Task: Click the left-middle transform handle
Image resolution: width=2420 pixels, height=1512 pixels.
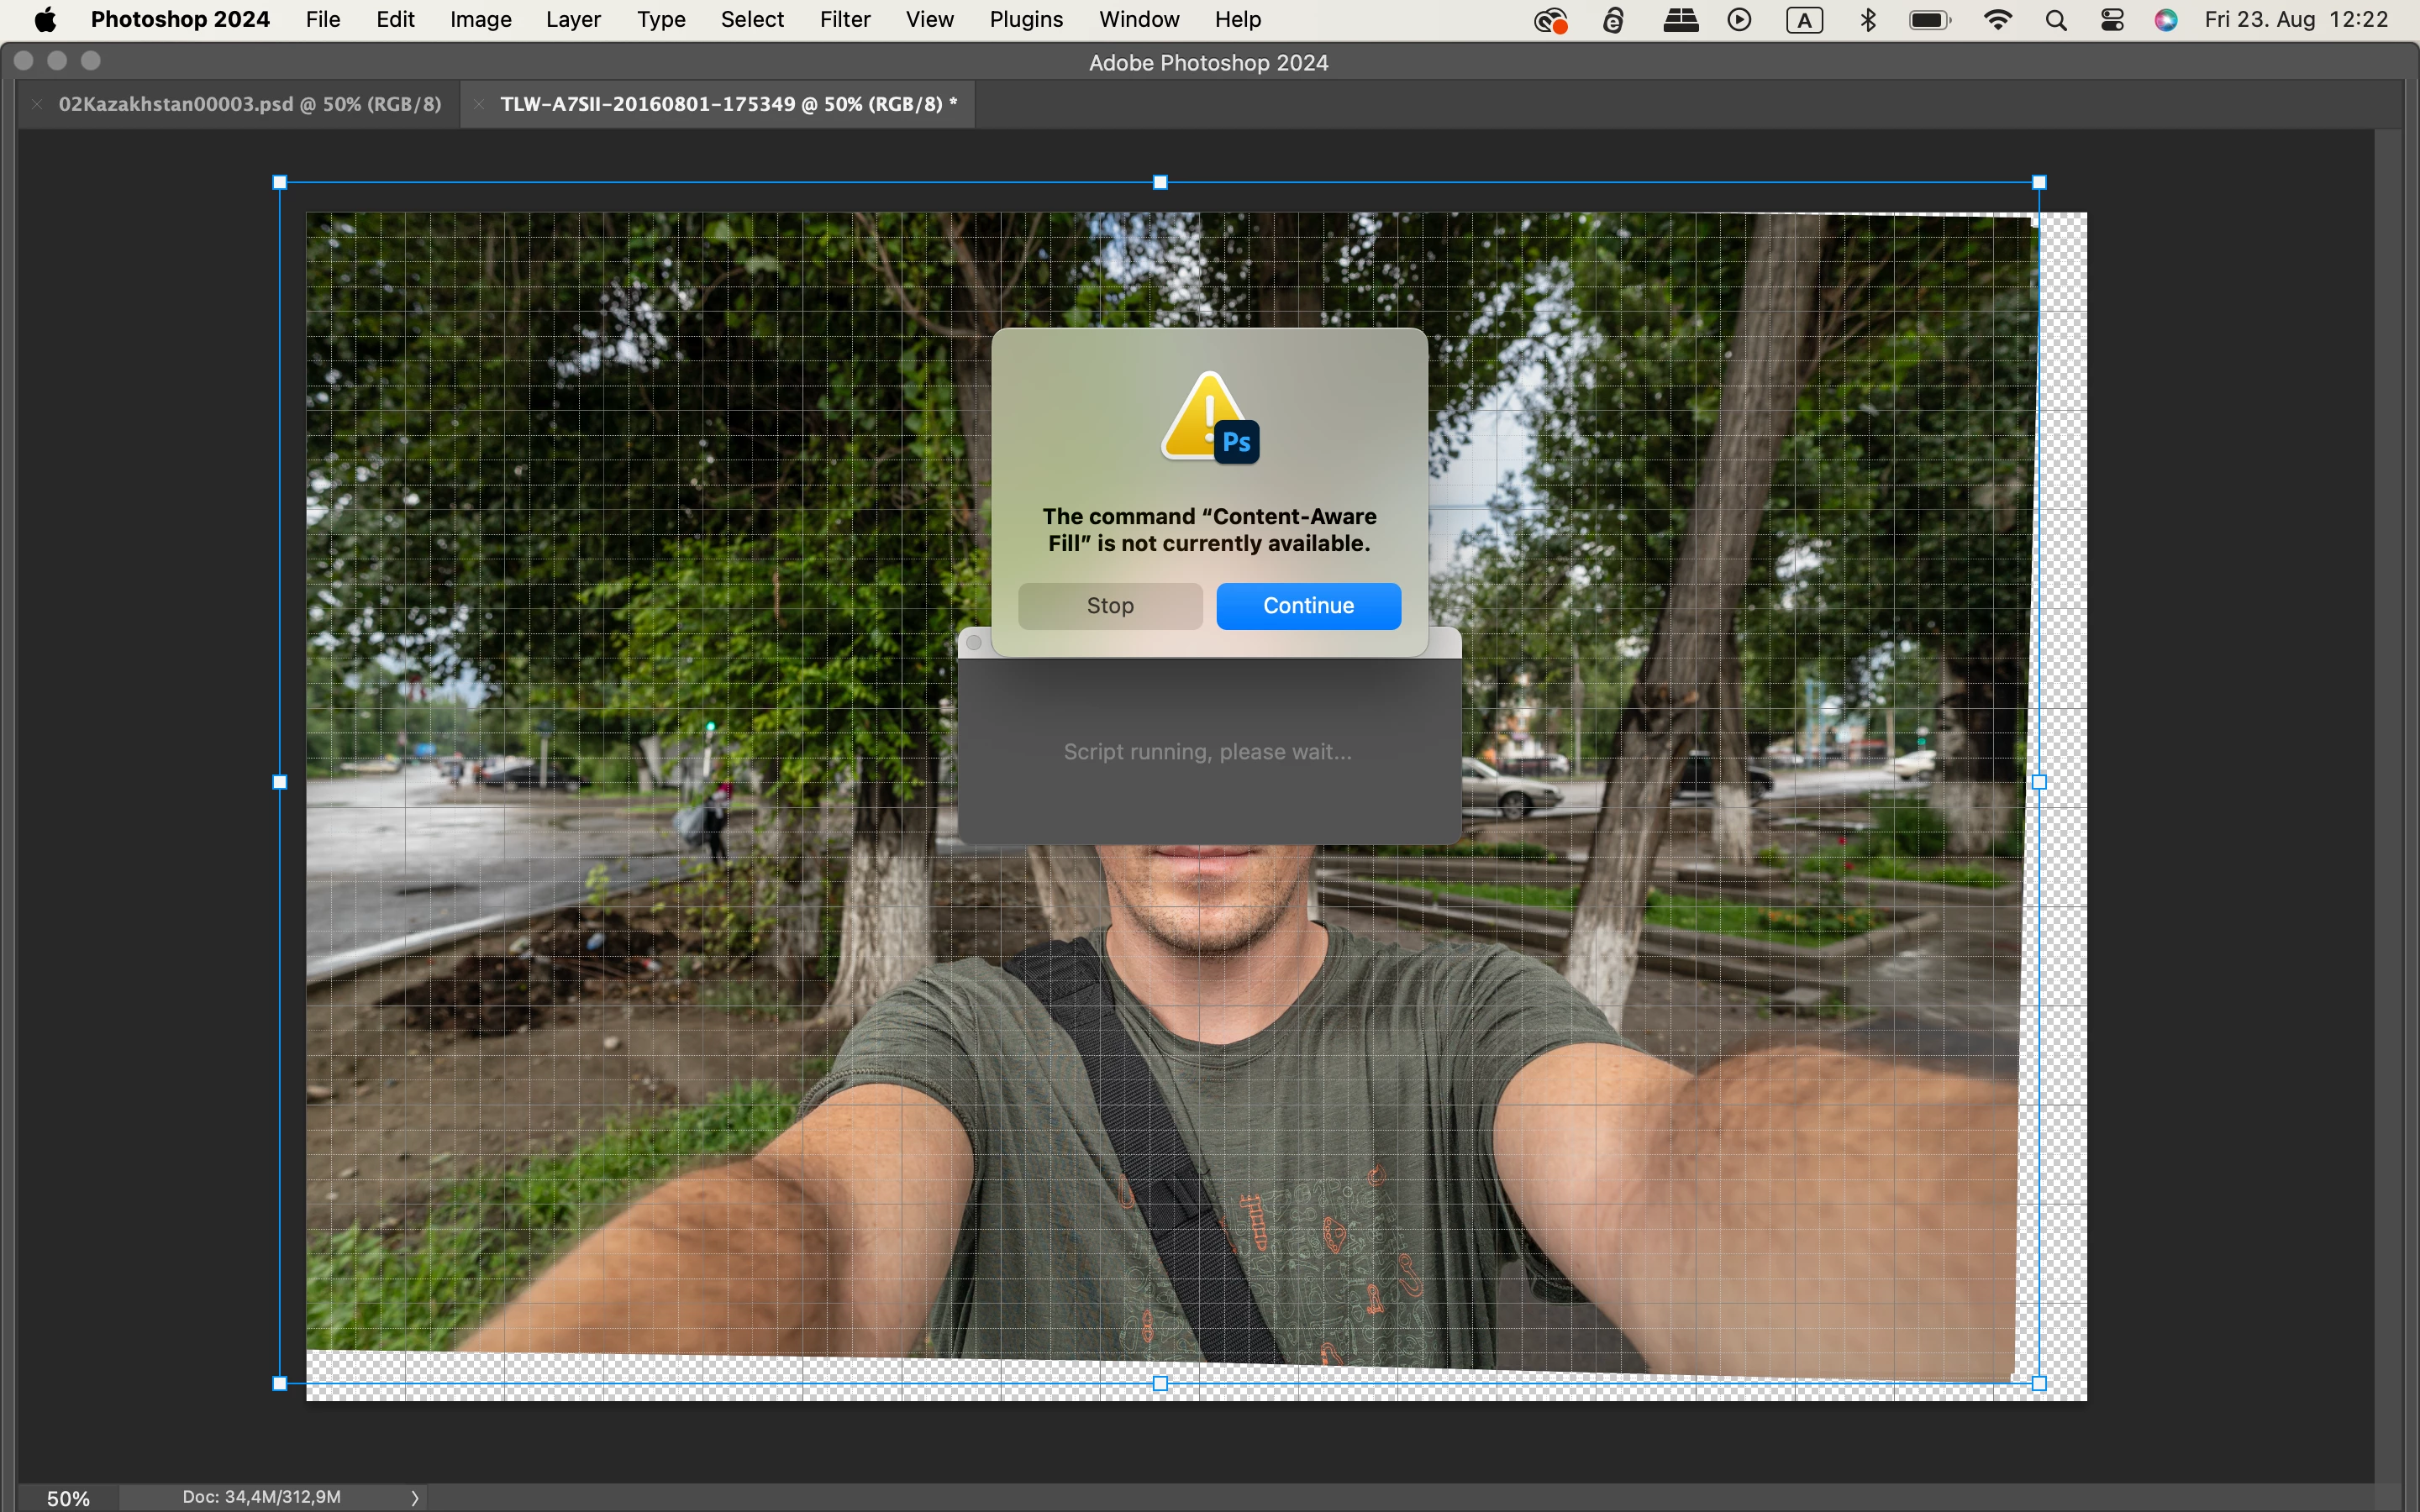Action: click(280, 782)
